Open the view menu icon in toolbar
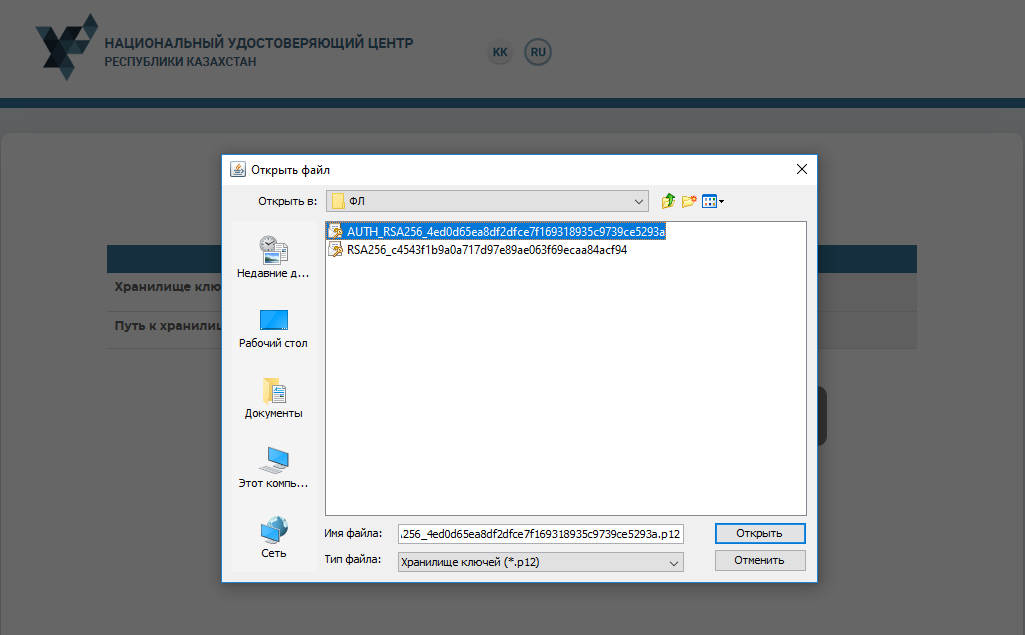Viewport: 1025px width, 635px height. tap(713, 201)
